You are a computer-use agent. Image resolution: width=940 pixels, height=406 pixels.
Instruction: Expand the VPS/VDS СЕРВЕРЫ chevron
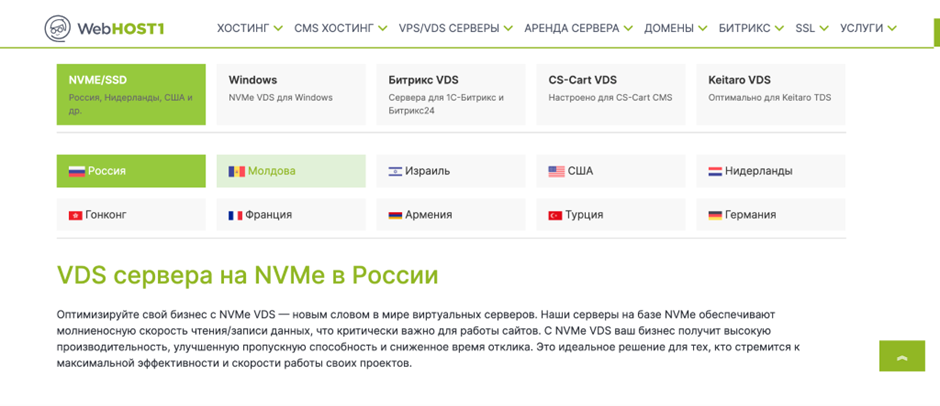508,28
